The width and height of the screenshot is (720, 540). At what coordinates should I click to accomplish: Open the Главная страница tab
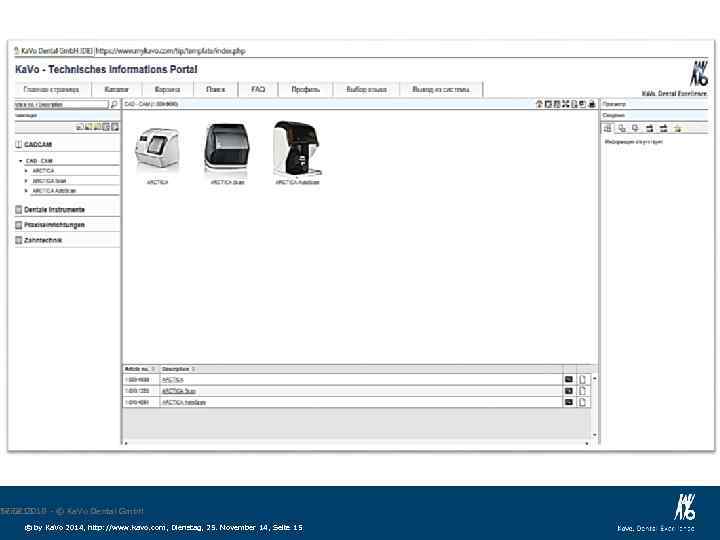pos(51,90)
